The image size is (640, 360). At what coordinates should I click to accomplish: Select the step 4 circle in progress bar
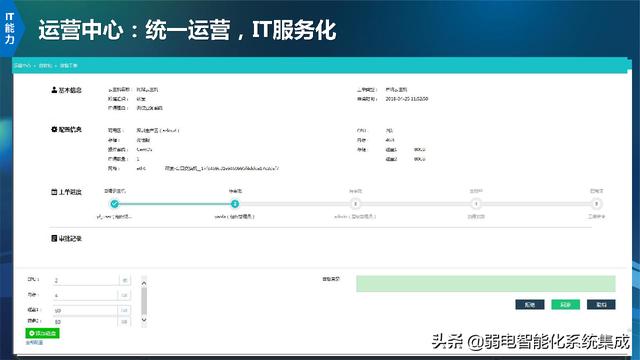click(x=476, y=204)
